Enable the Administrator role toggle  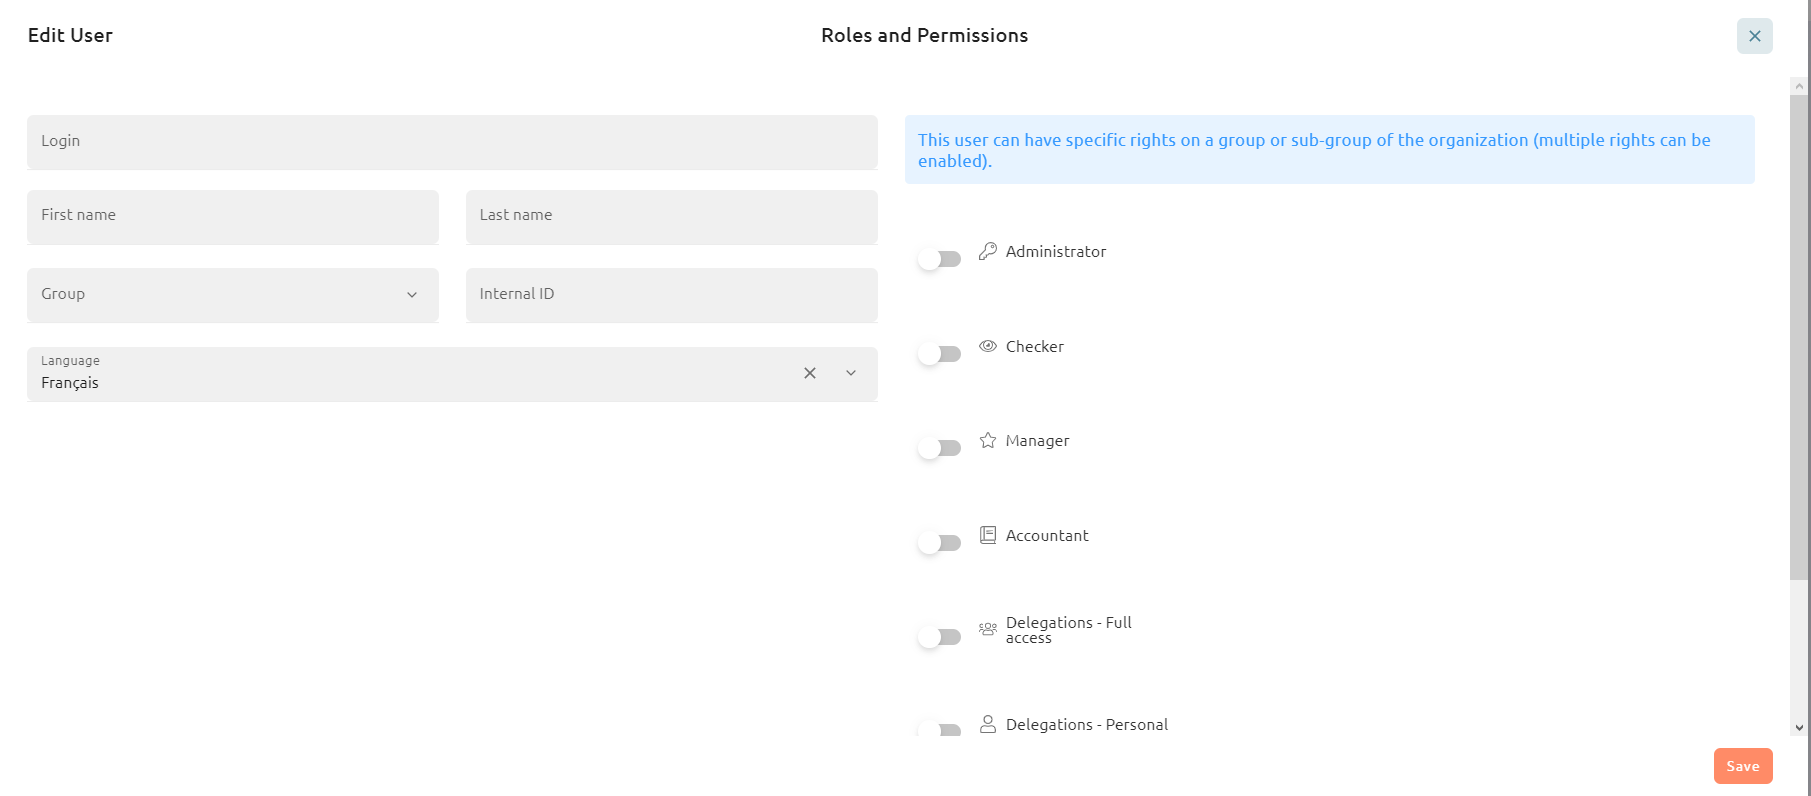click(939, 259)
